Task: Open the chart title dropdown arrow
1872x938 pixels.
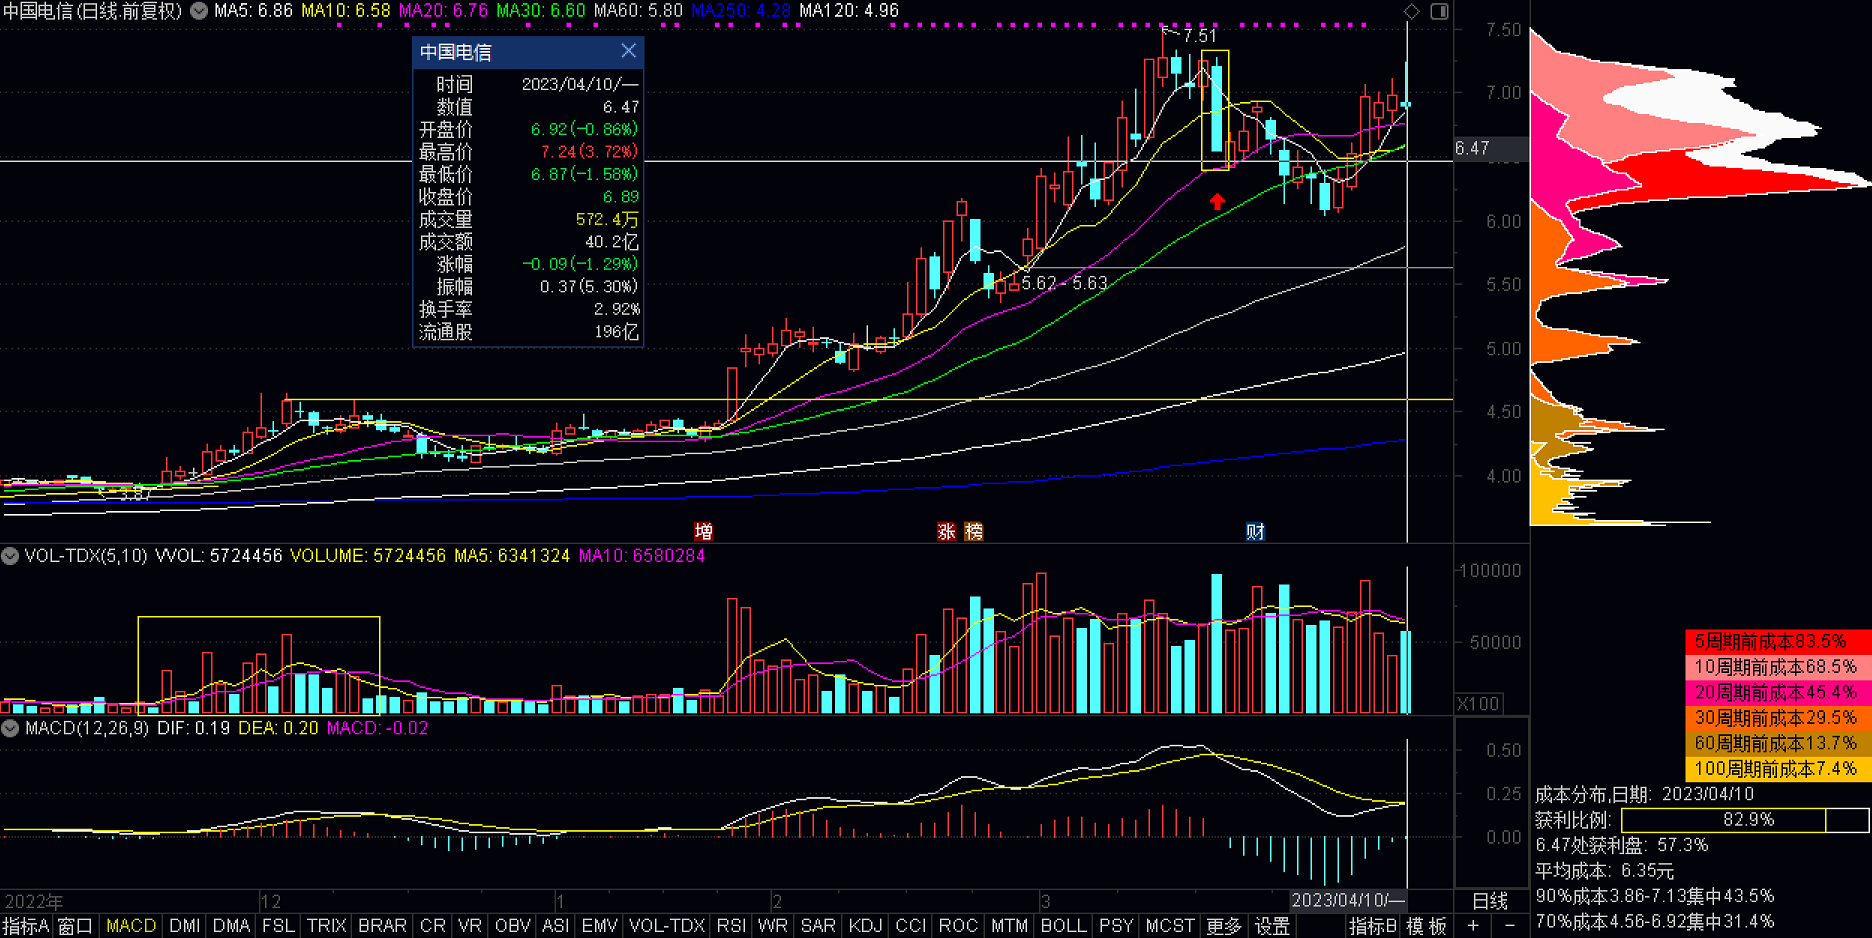Action: tap(199, 11)
